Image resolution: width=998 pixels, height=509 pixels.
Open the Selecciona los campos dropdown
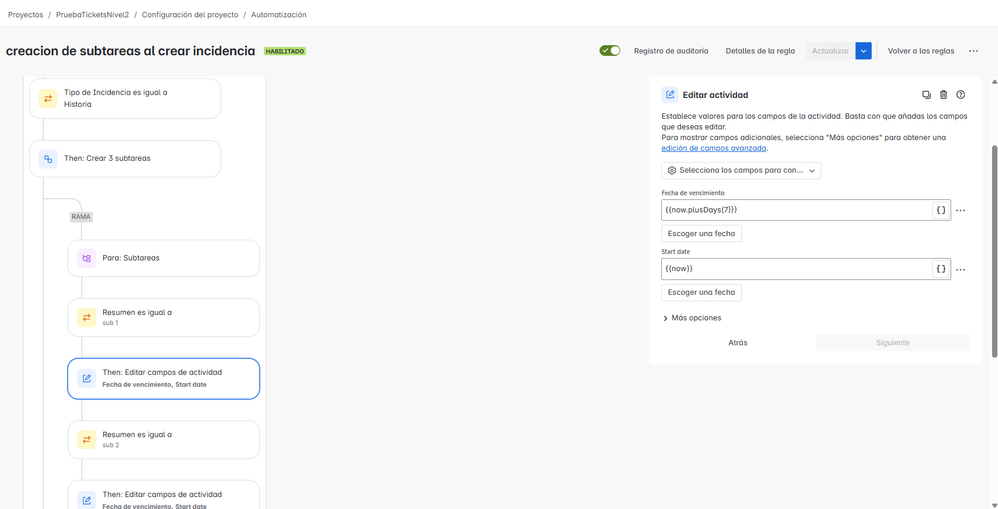tap(741, 171)
